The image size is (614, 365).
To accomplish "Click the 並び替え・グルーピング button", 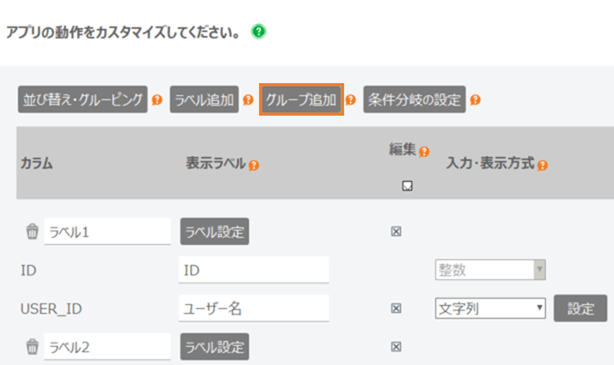I will [x=83, y=99].
